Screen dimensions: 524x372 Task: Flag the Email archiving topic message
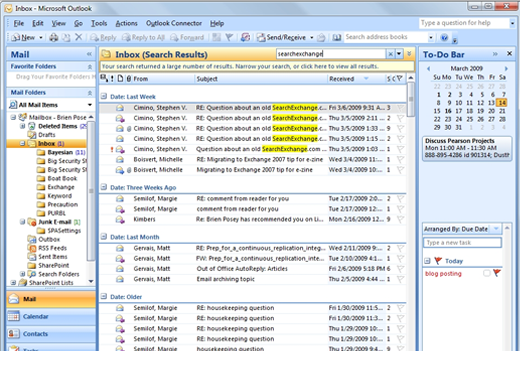[400, 279]
